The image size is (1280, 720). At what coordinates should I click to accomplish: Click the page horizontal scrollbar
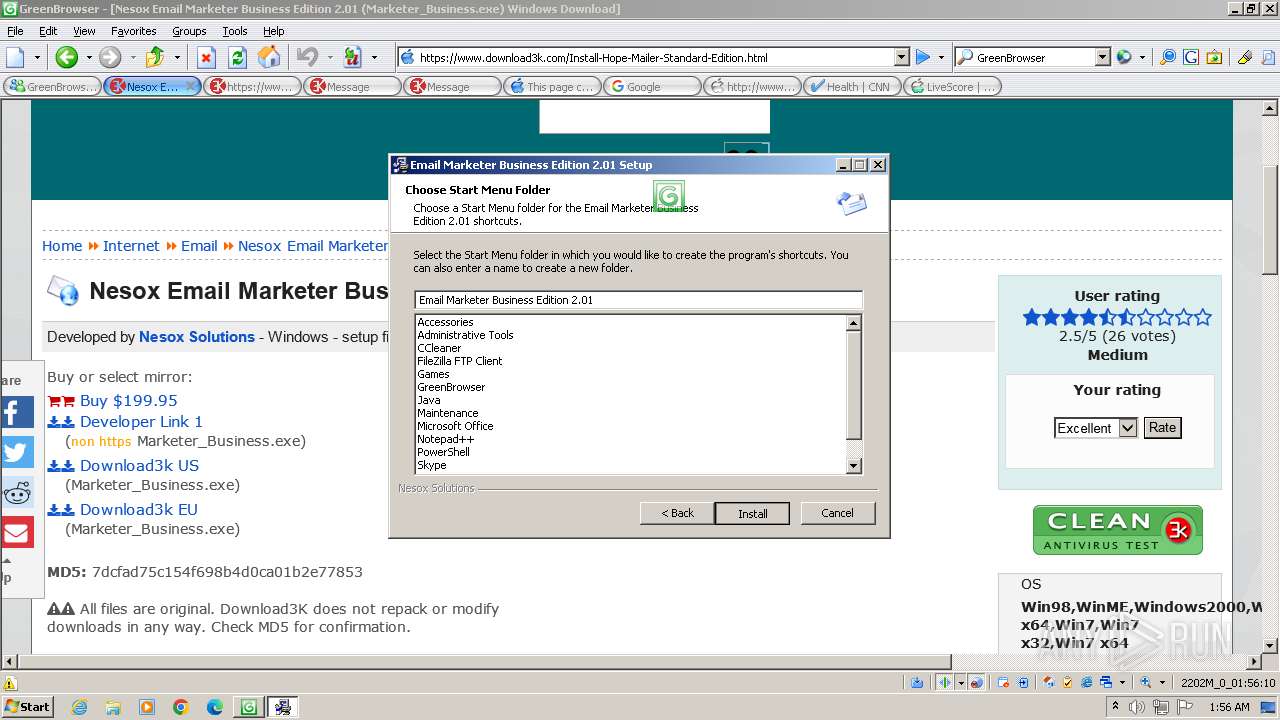(x=484, y=661)
